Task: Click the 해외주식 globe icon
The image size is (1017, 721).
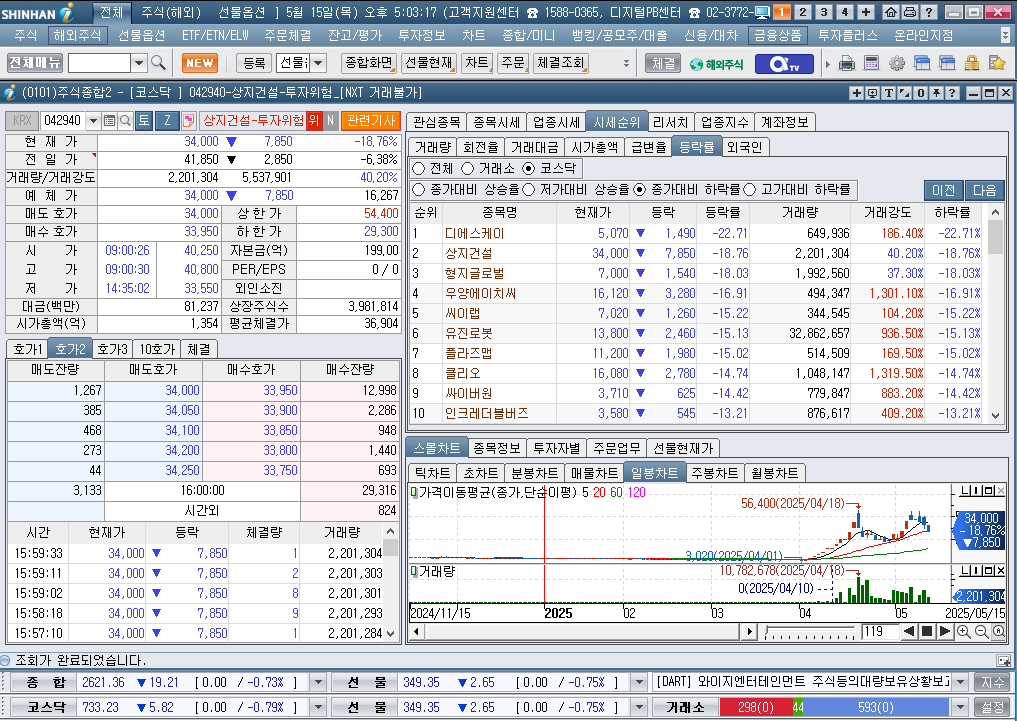Action: pyautogui.click(x=716, y=64)
